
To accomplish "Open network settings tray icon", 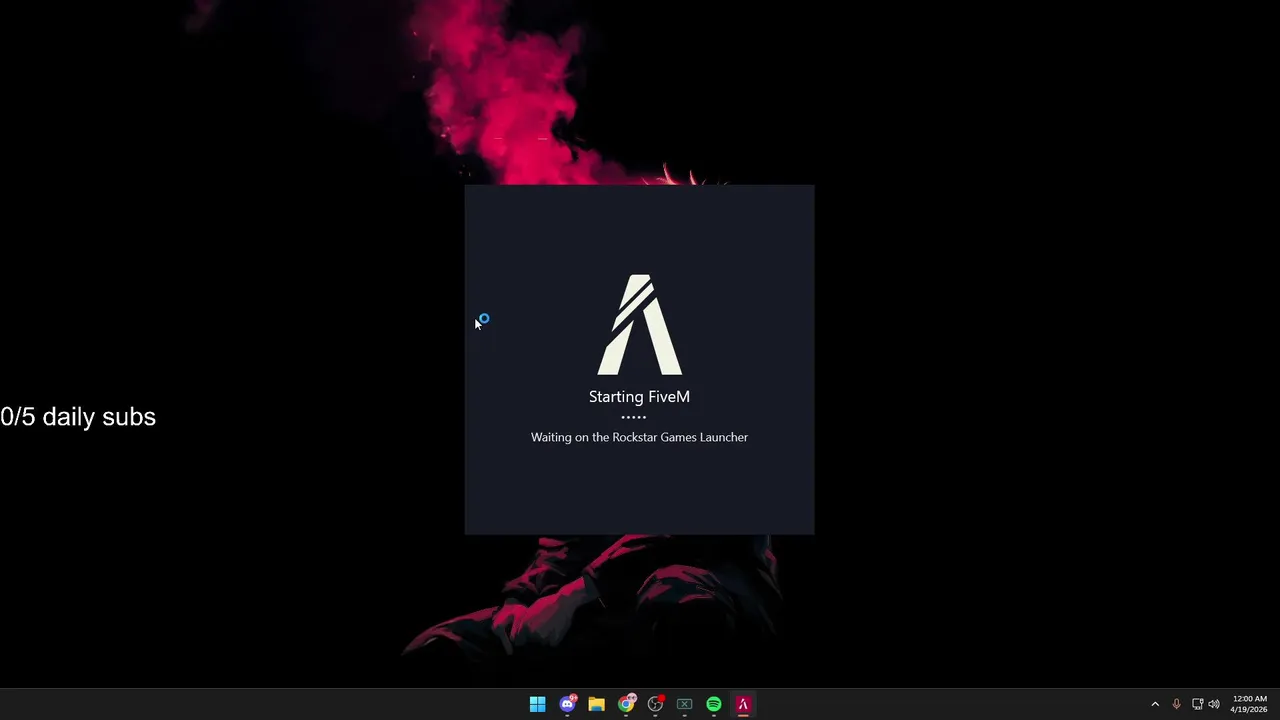I will 1197,704.
